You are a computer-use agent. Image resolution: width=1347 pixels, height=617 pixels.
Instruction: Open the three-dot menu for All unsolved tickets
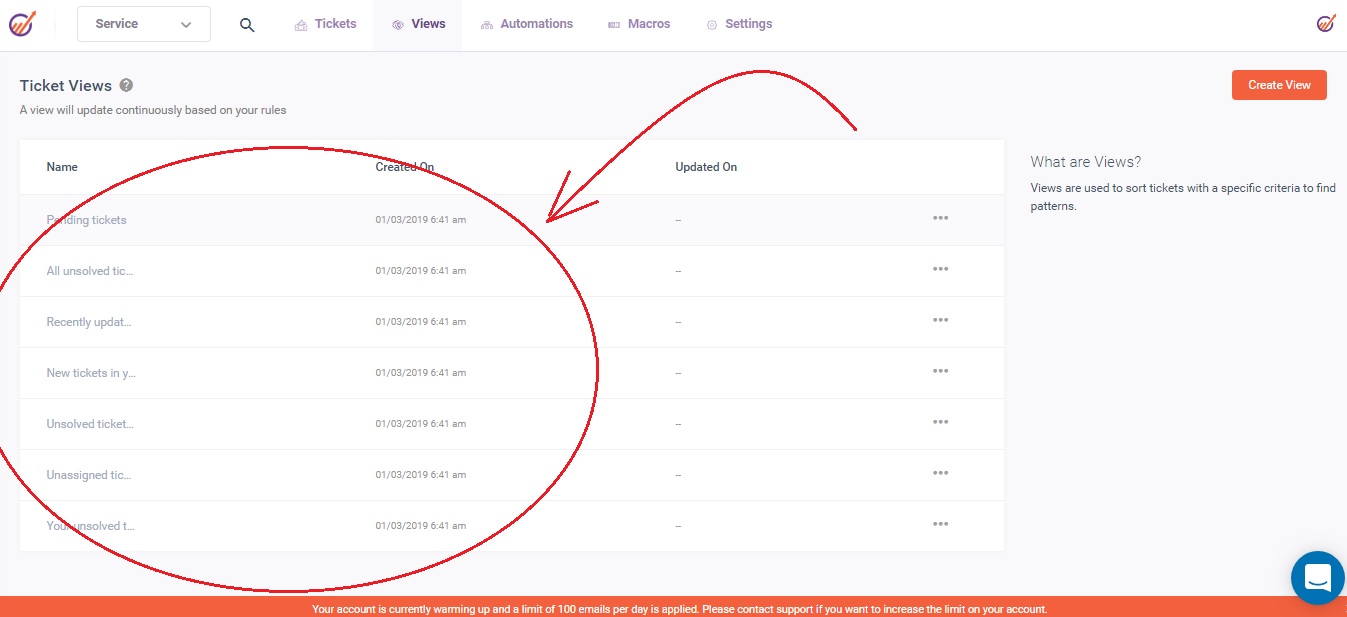(940, 269)
